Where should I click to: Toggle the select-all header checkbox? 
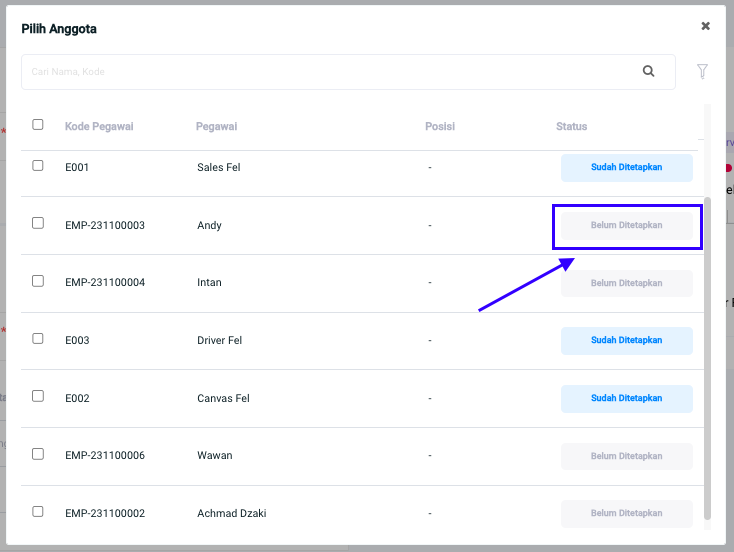click(x=38, y=125)
